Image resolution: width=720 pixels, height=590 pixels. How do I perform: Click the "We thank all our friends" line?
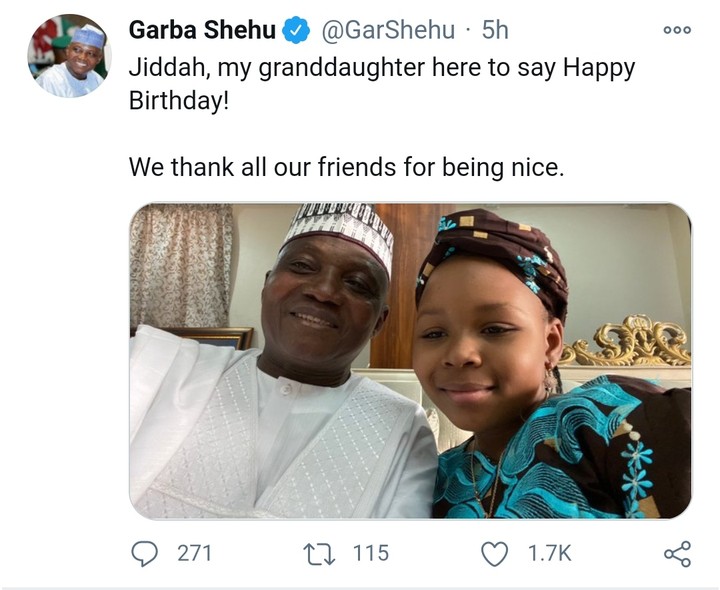pyautogui.click(x=346, y=167)
